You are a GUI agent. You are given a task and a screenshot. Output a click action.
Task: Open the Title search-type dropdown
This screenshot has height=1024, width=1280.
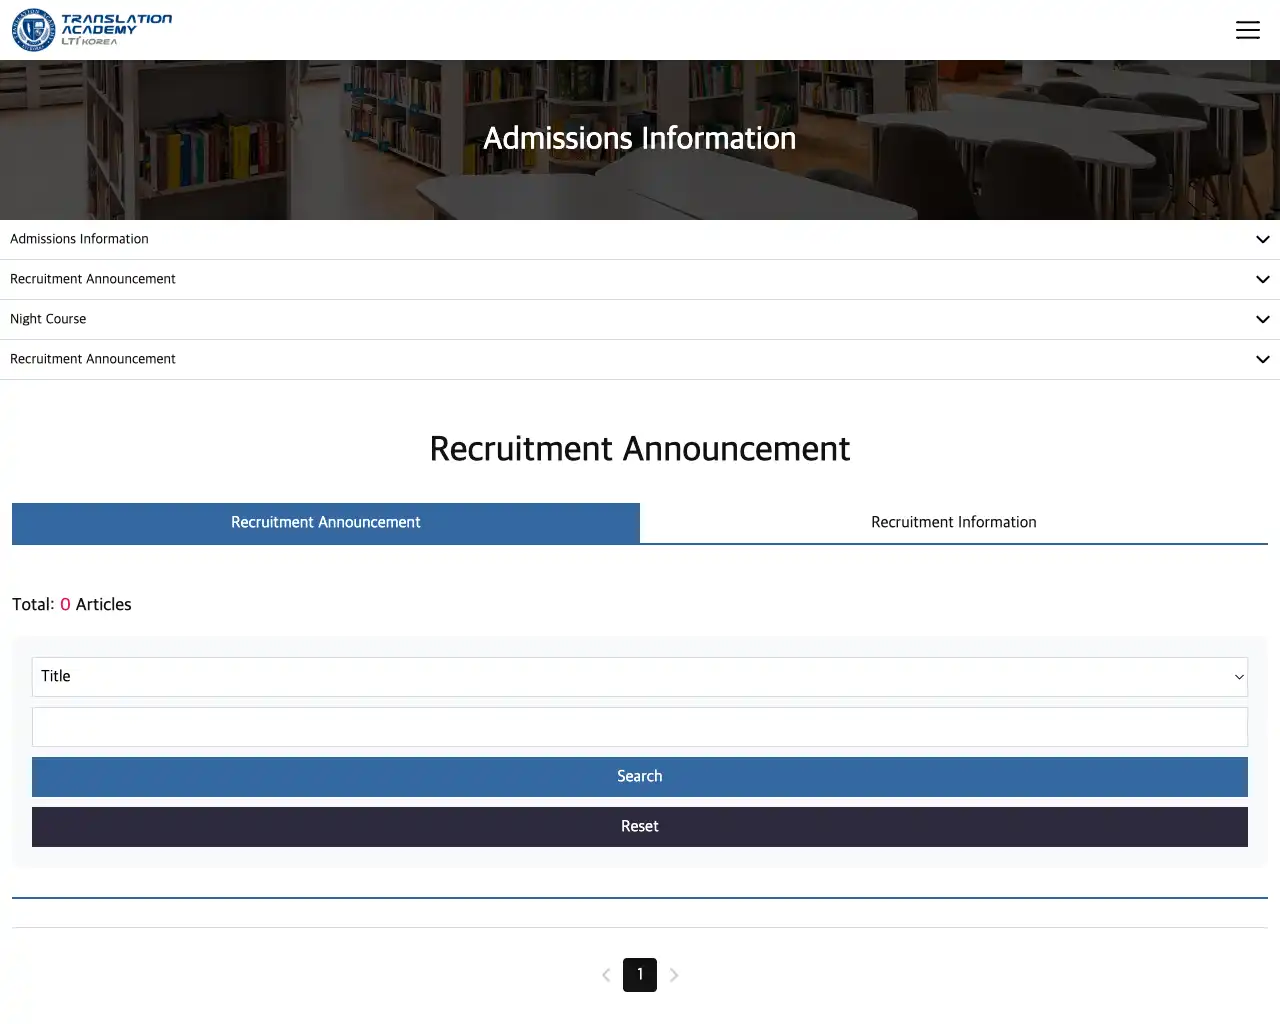pyautogui.click(x=639, y=677)
